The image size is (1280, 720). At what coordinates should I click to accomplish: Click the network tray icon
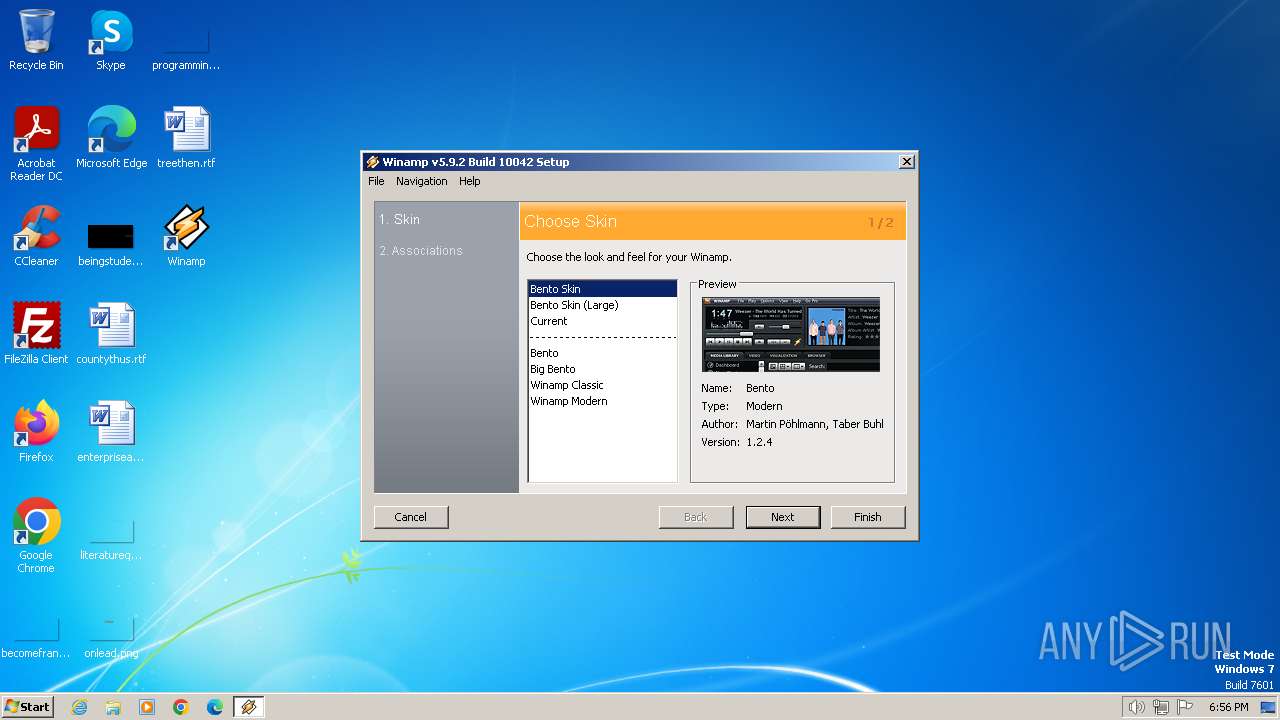(1161, 707)
